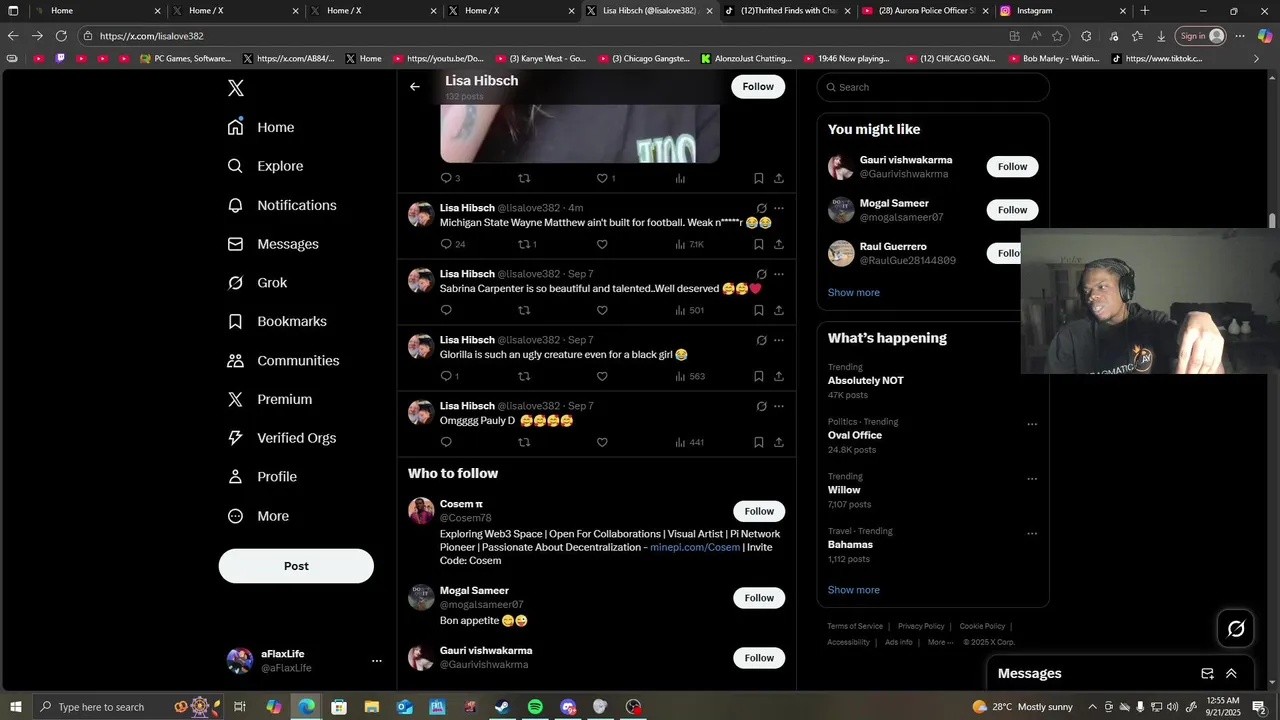
Task: Like the Michigan State post
Action: click(602, 244)
